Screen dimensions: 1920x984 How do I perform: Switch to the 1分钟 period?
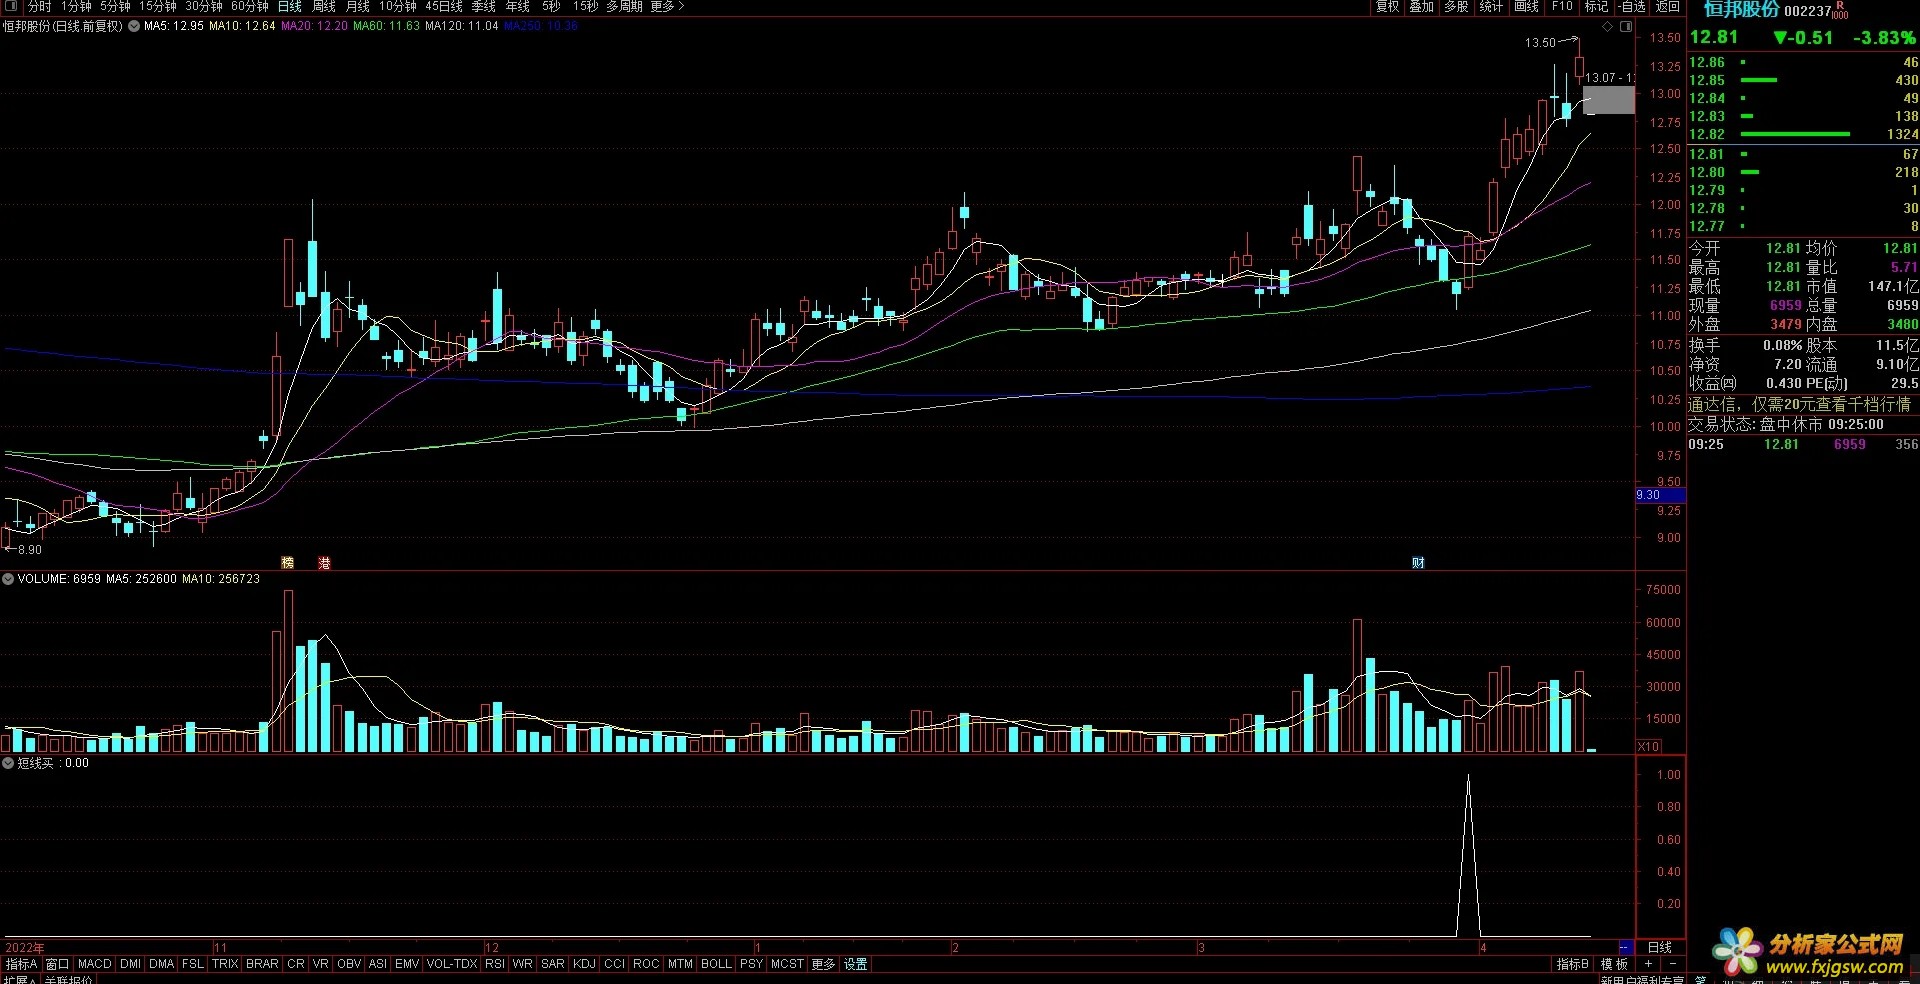click(x=76, y=6)
